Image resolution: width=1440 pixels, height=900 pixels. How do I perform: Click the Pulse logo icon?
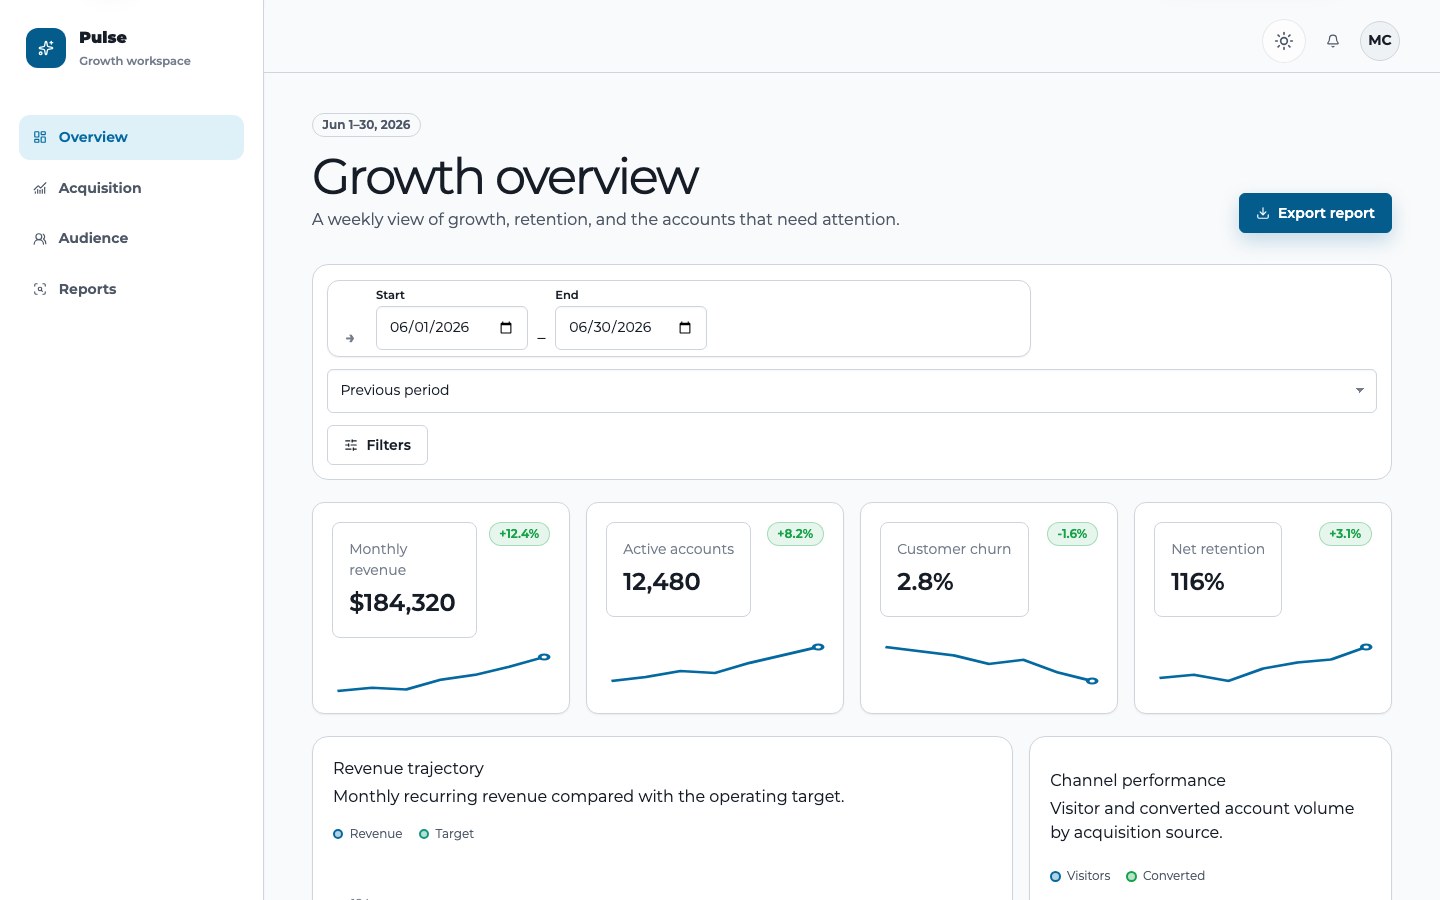(x=46, y=48)
